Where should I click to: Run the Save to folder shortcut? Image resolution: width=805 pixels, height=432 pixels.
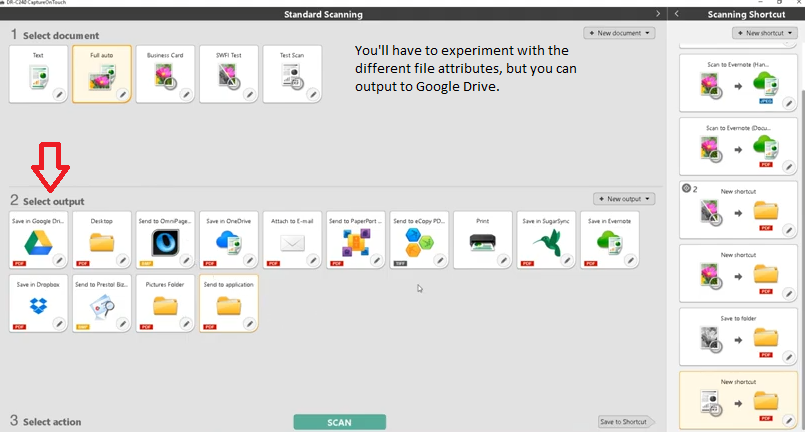[740, 335]
